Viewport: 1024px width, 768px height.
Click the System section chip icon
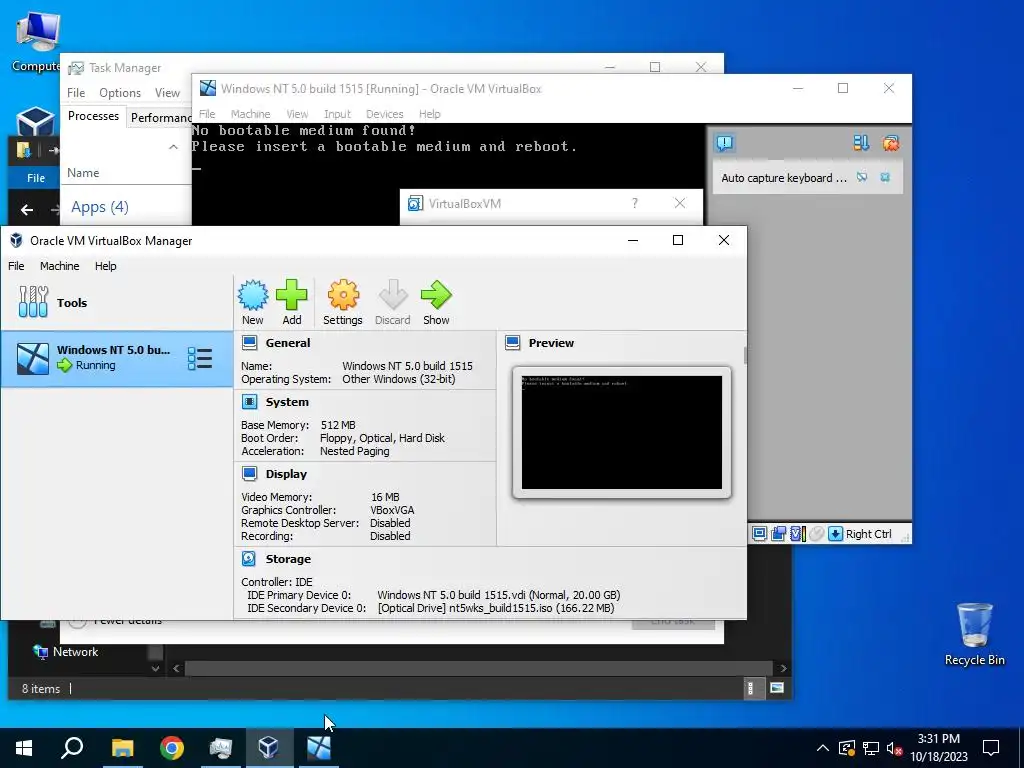click(249, 402)
